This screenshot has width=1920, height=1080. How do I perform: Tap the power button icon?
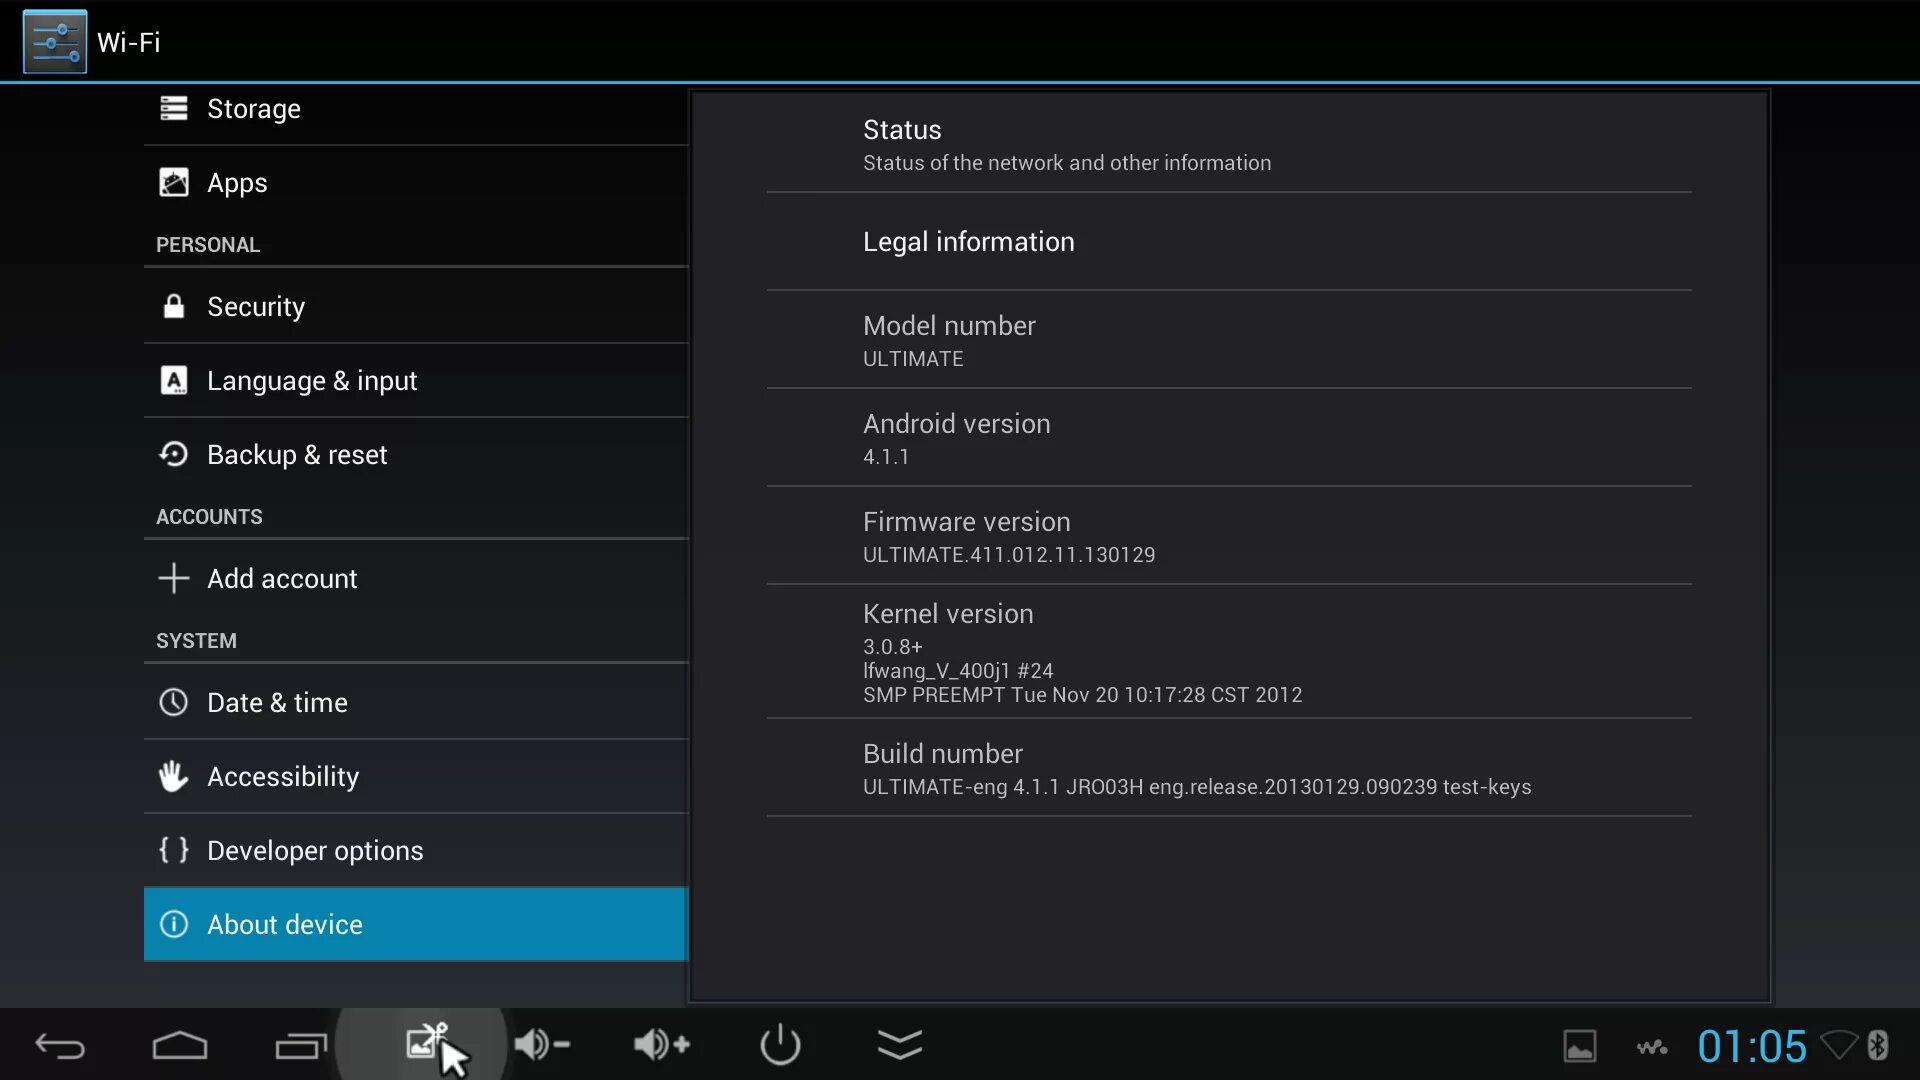pos(780,1045)
